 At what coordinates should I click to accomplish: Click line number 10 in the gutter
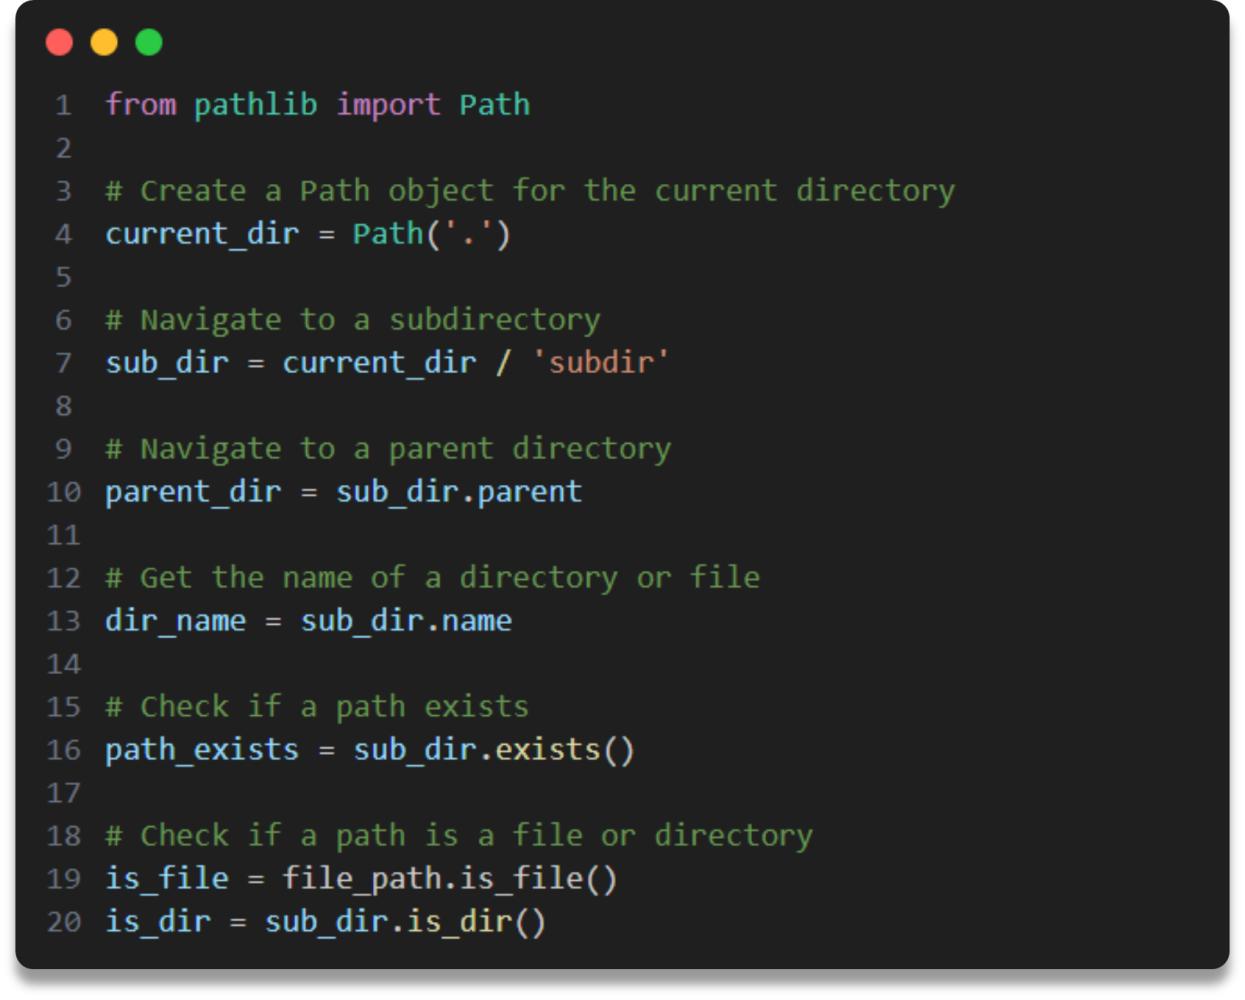[63, 491]
